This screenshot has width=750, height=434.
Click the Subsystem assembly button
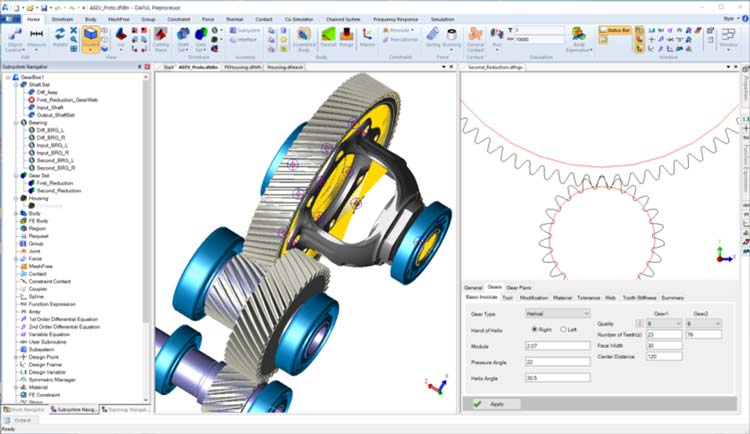pos(245,30)
